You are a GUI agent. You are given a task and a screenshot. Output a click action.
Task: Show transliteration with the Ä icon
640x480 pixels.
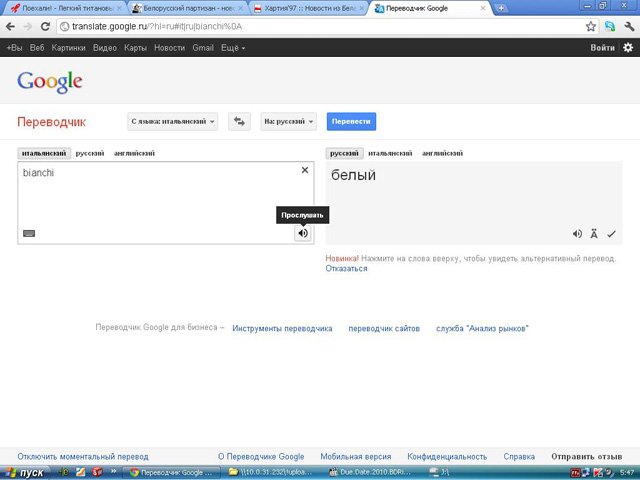pos(594,234)
